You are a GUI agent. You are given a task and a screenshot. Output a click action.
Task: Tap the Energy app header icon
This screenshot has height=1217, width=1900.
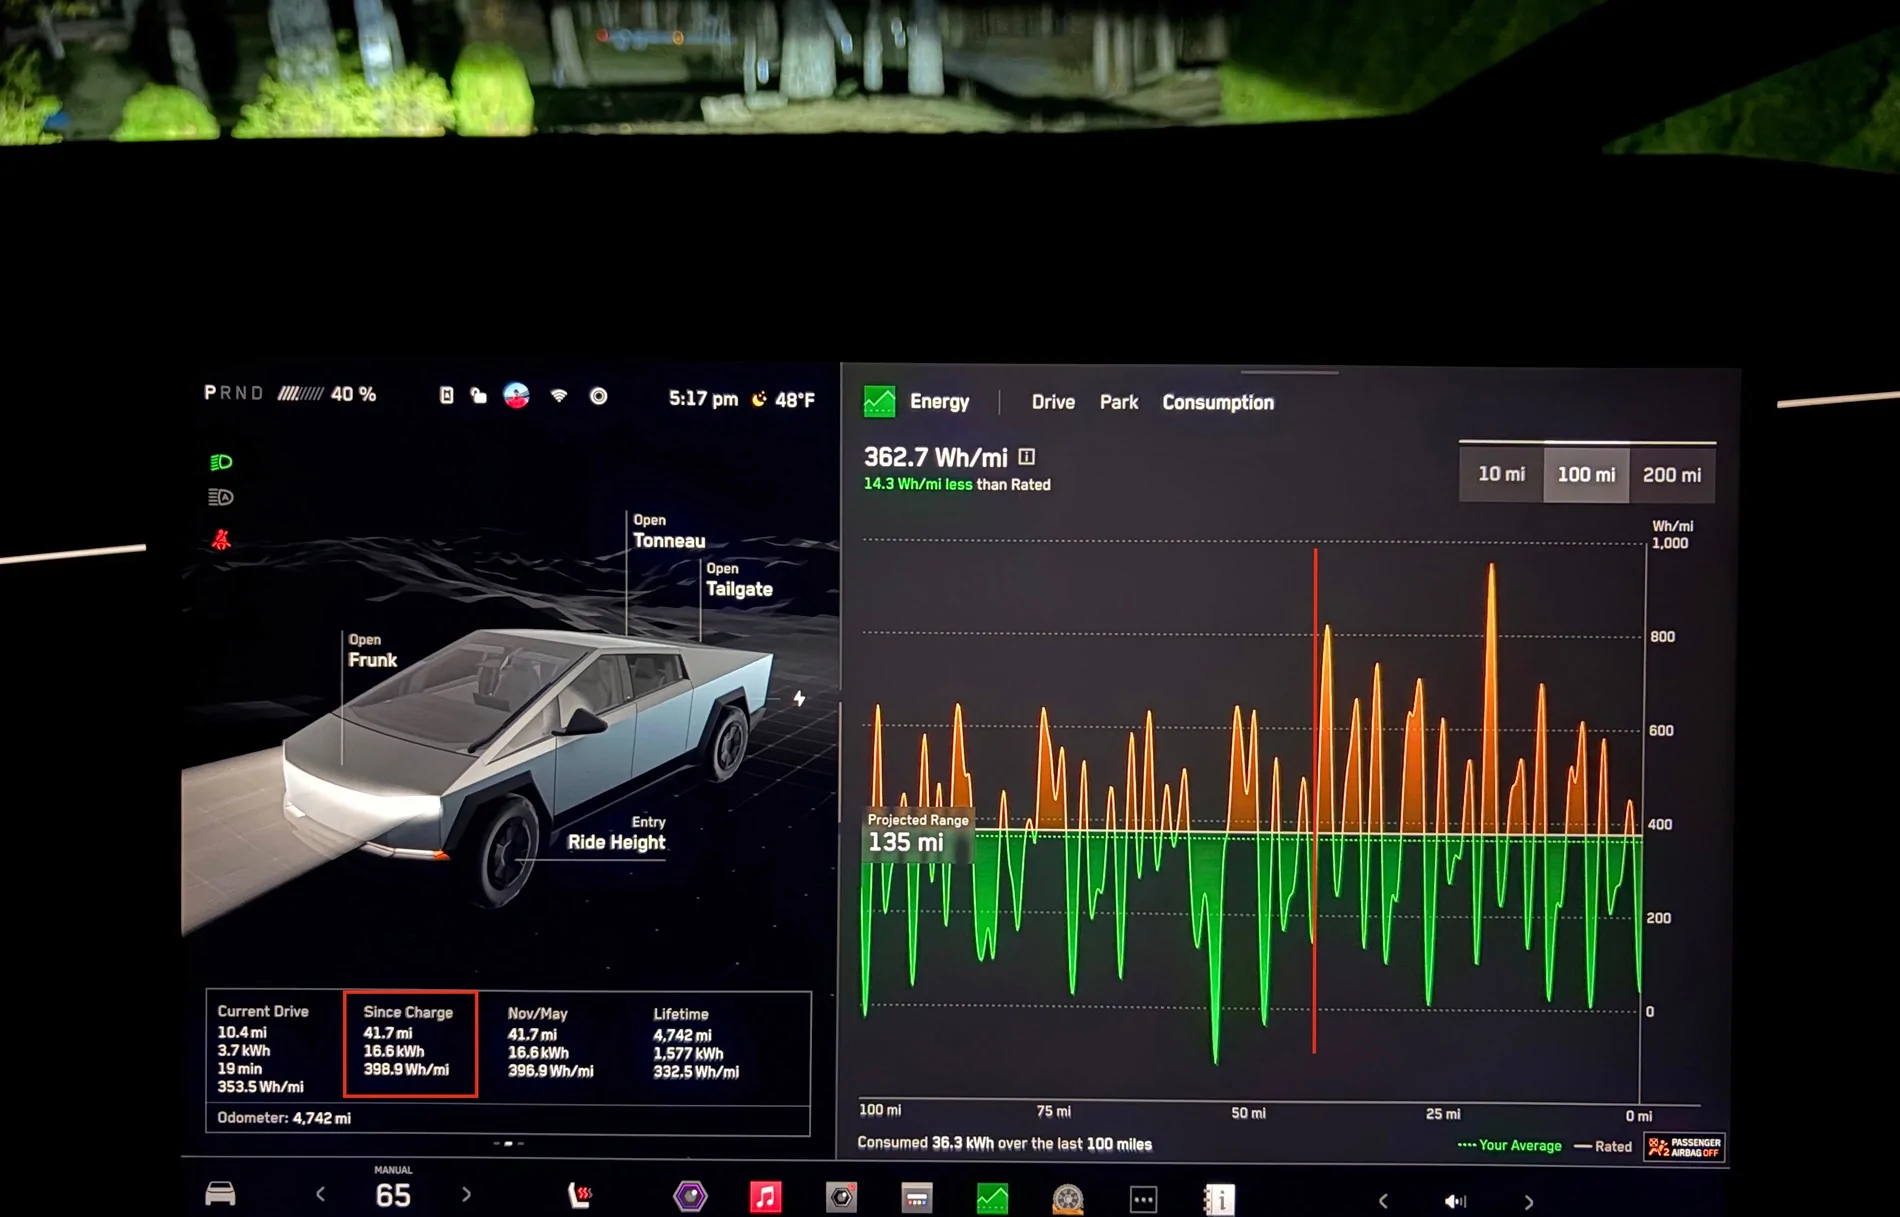point(879,401)
